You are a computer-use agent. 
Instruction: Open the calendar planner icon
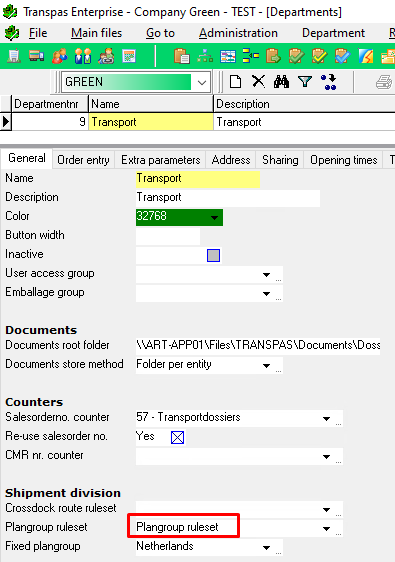click(129, 56)
